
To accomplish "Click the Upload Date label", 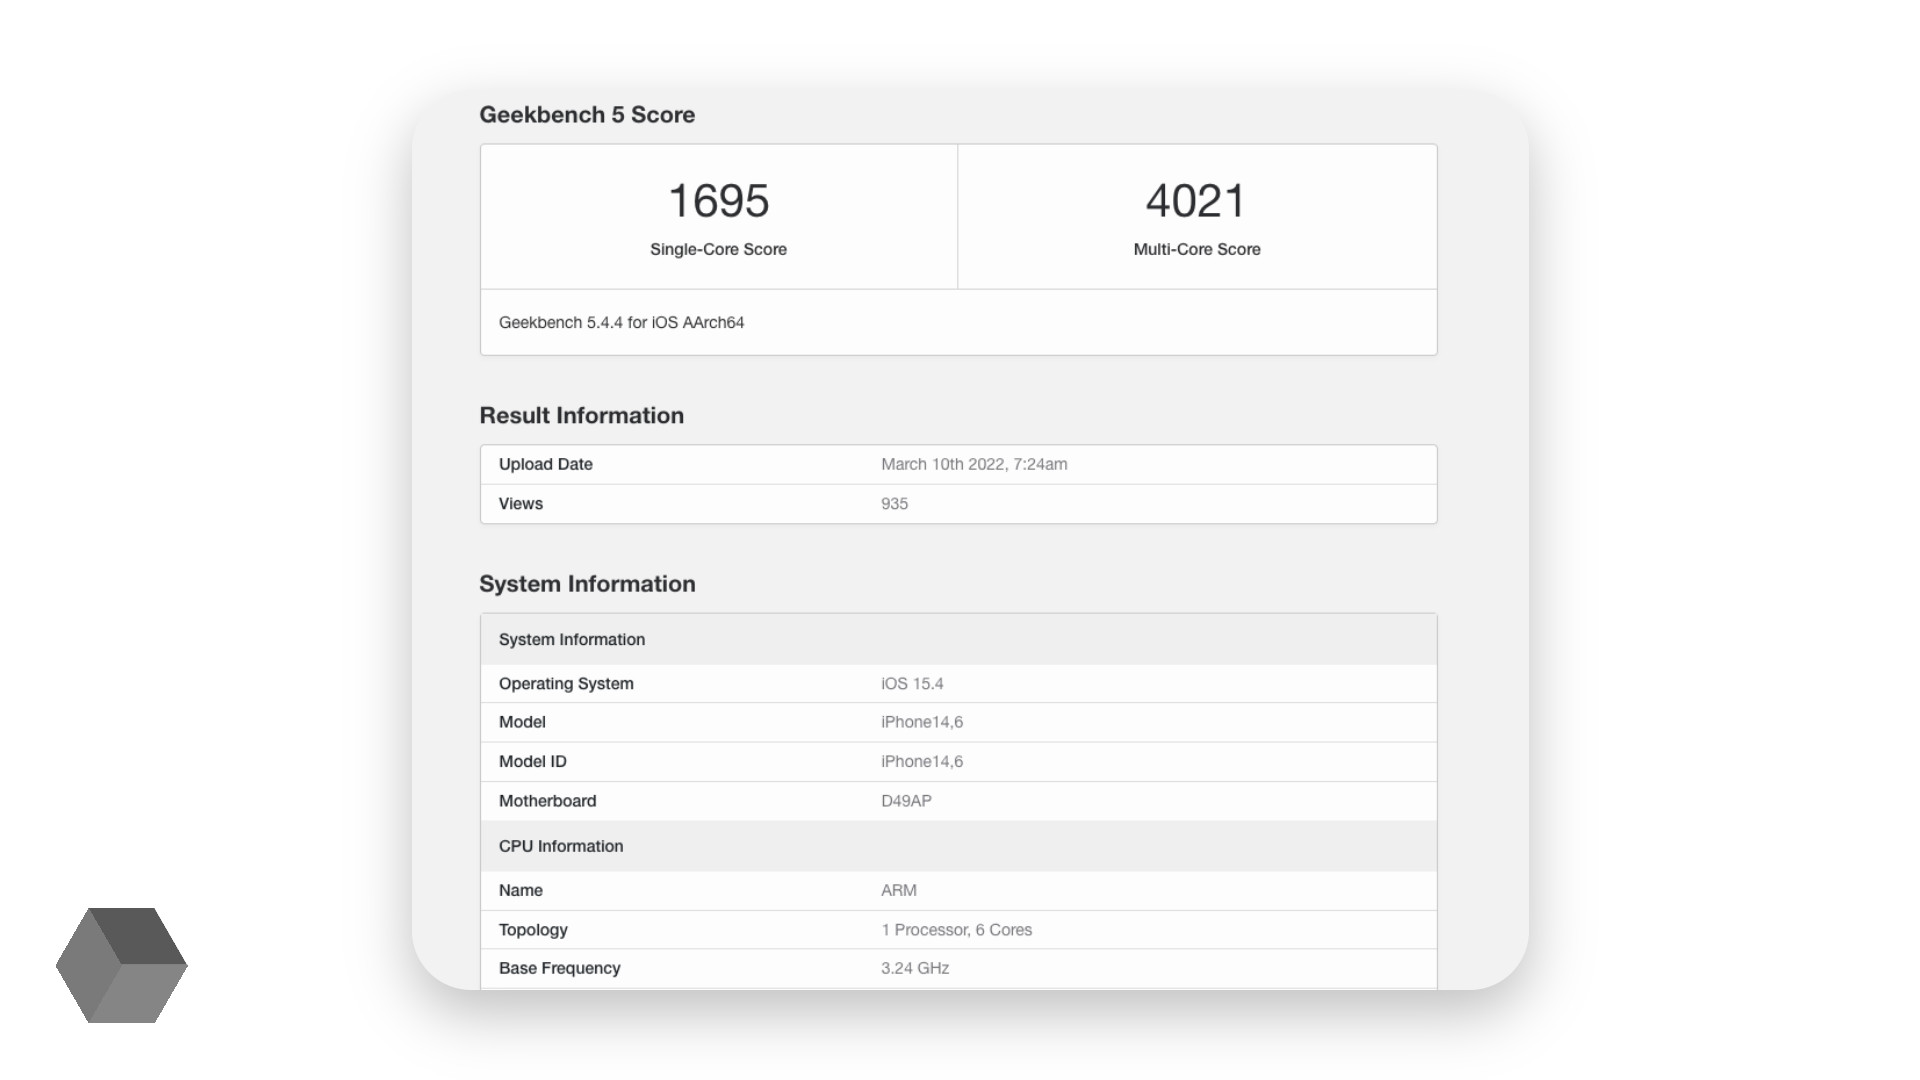I will tap(546, 464).
